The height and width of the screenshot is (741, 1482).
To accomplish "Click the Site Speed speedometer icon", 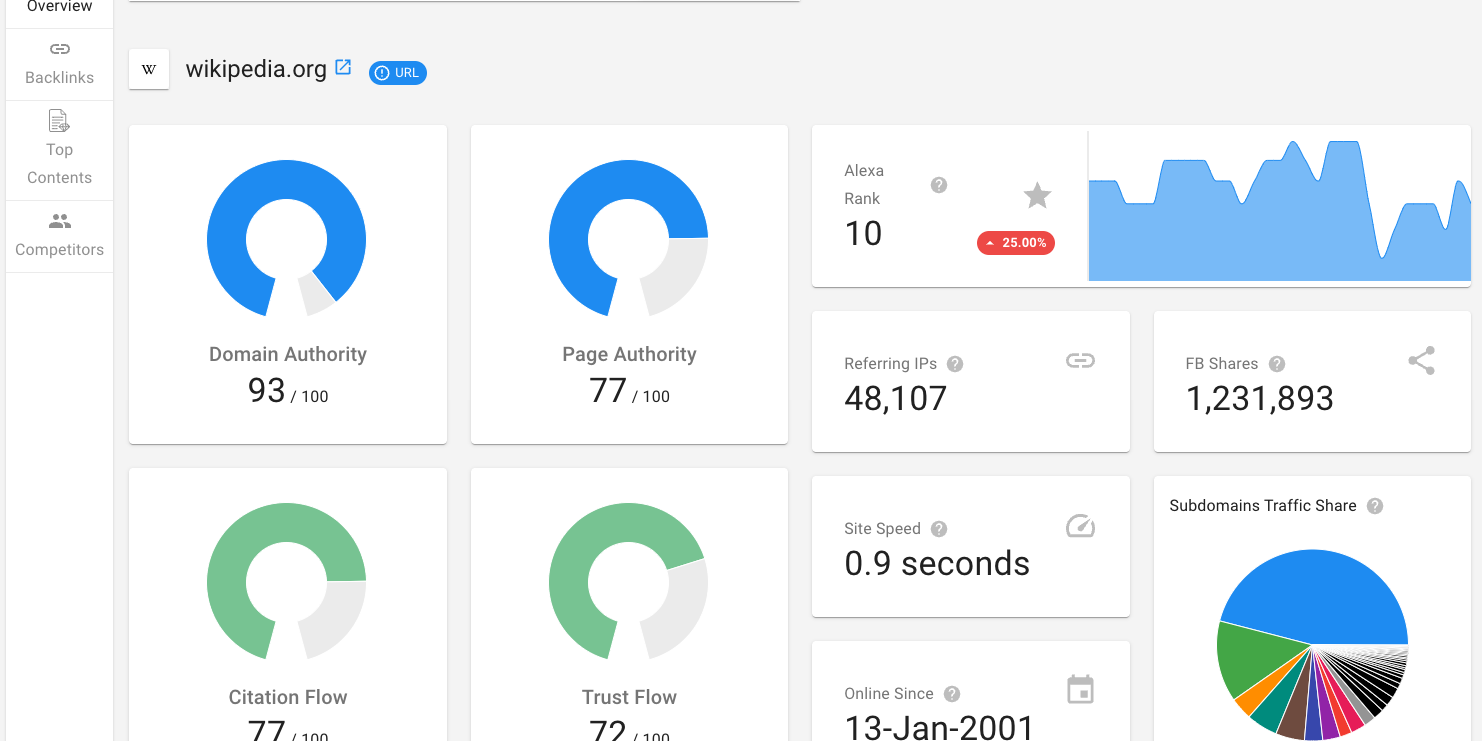I will [1080, 526].
